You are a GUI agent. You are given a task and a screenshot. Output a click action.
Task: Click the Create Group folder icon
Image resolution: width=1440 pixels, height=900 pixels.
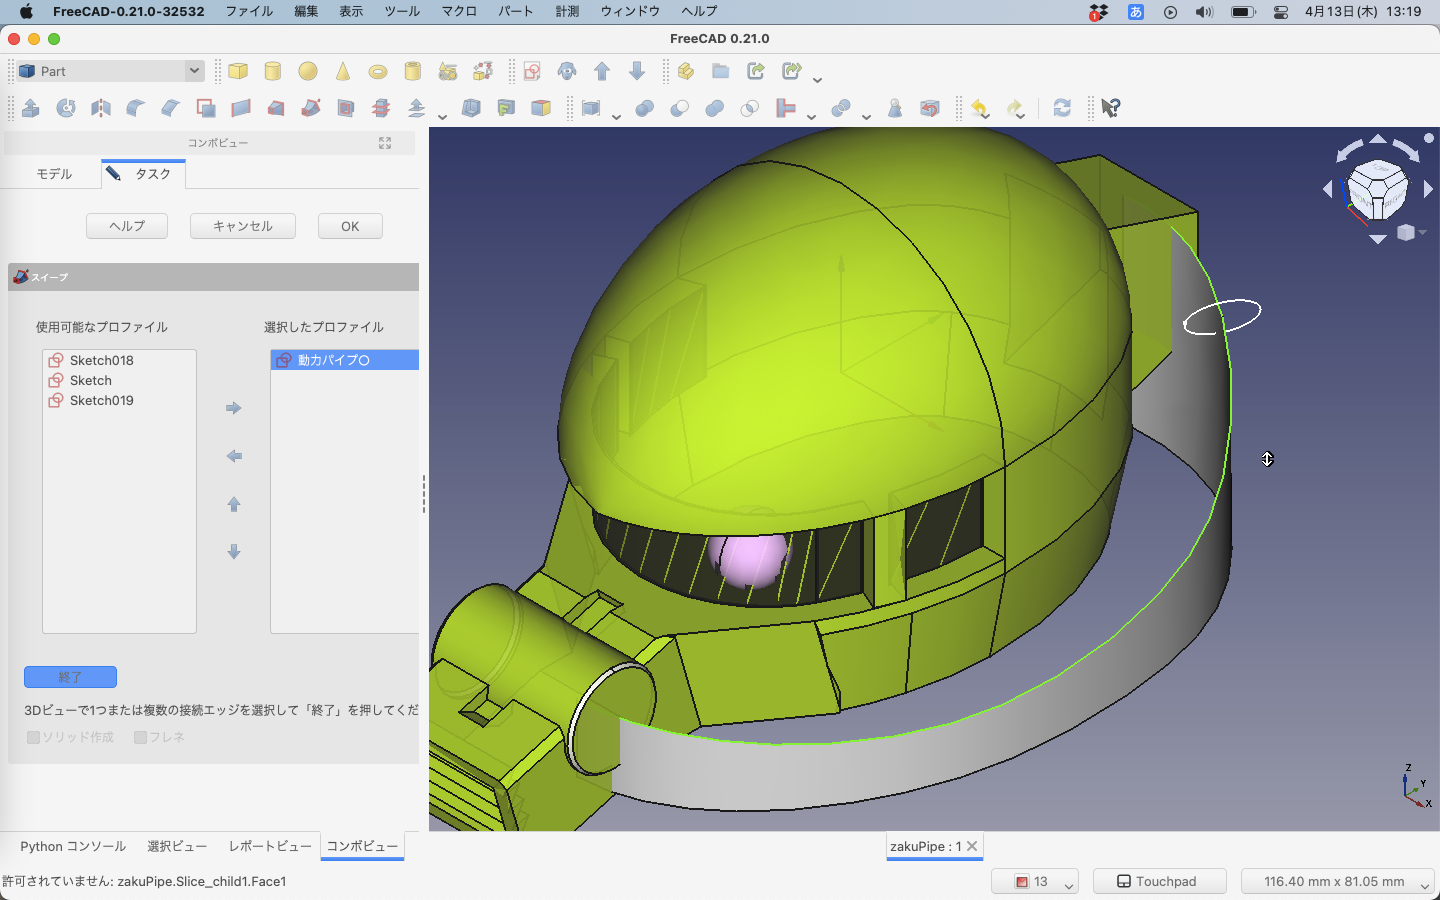721,71
